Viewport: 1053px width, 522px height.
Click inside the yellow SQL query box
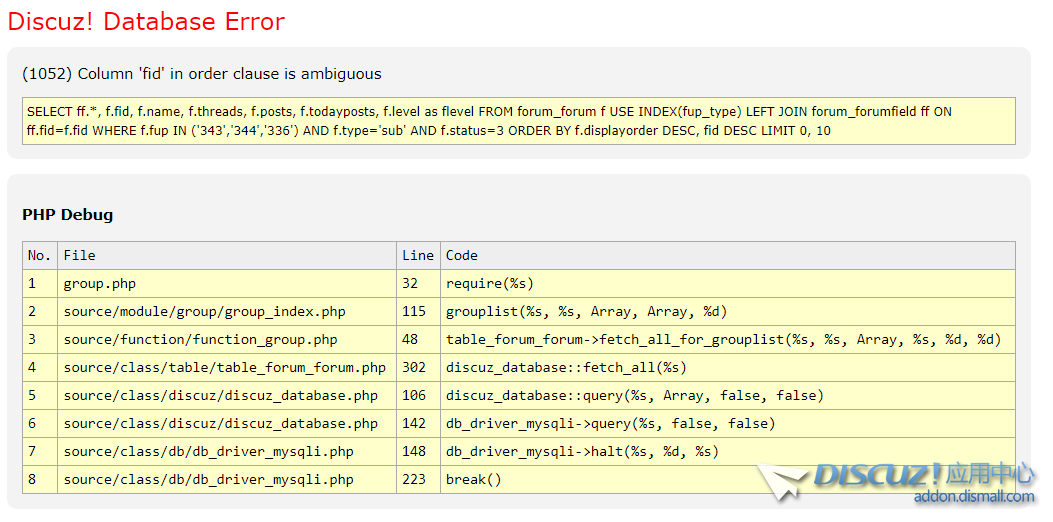point(518,121)
